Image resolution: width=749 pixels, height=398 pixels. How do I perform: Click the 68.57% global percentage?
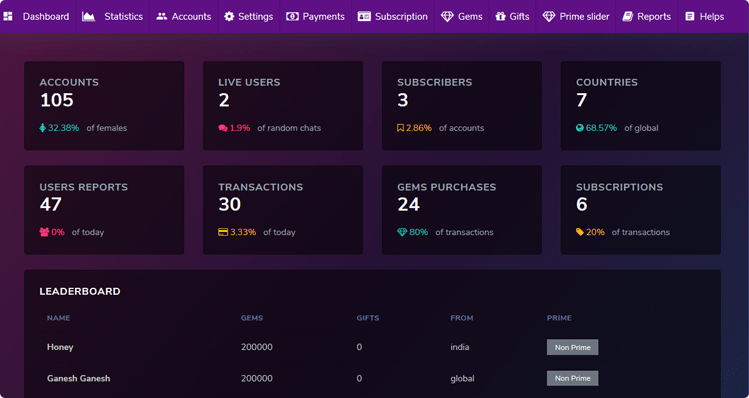pos(601,128)
